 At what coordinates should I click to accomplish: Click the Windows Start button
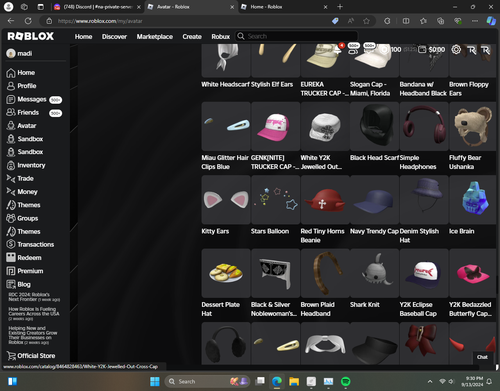point(155,381)
